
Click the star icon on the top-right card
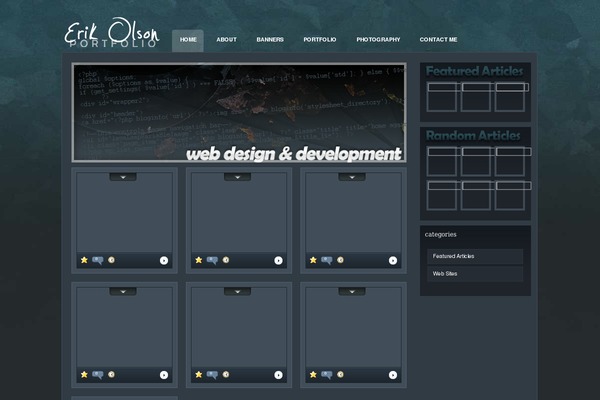[x=313, y=260]
